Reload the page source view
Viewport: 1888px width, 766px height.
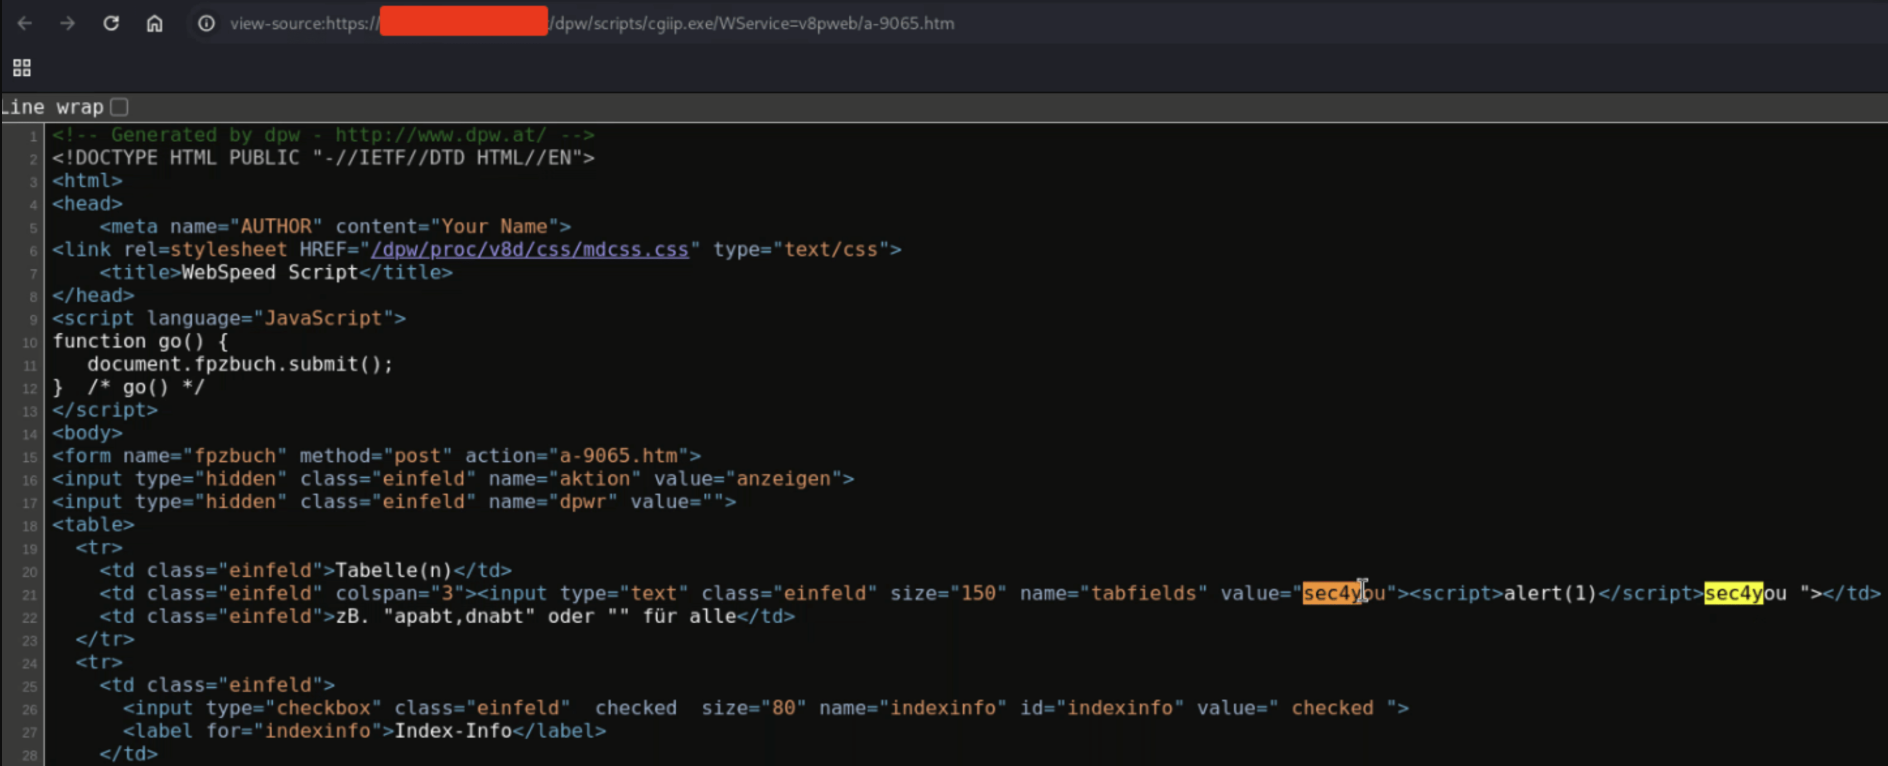click(111, 23)
